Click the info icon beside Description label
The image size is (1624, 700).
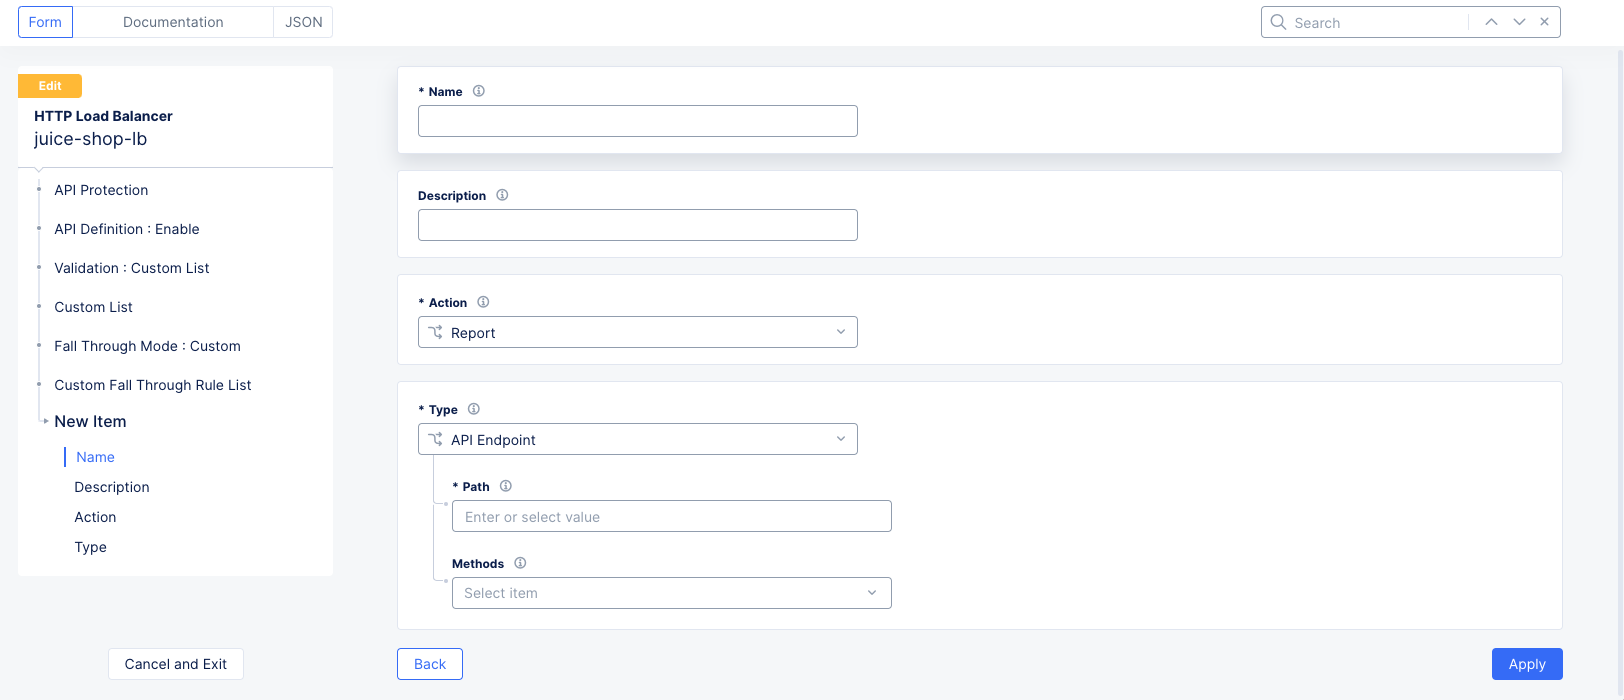click(502, 195)
